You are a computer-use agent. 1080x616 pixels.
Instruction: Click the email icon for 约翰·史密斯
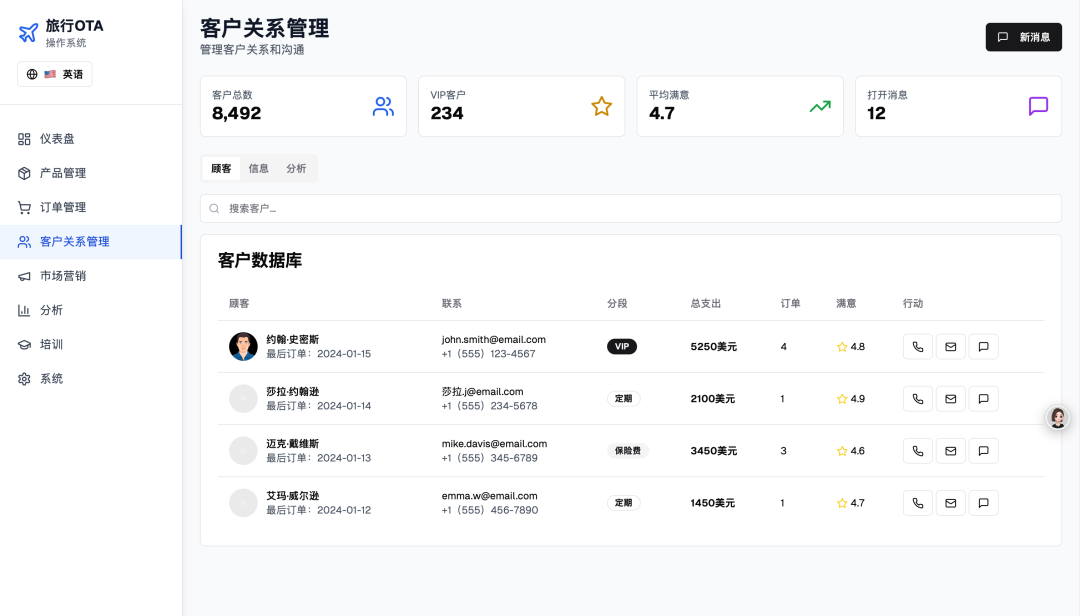pos(950,347)
